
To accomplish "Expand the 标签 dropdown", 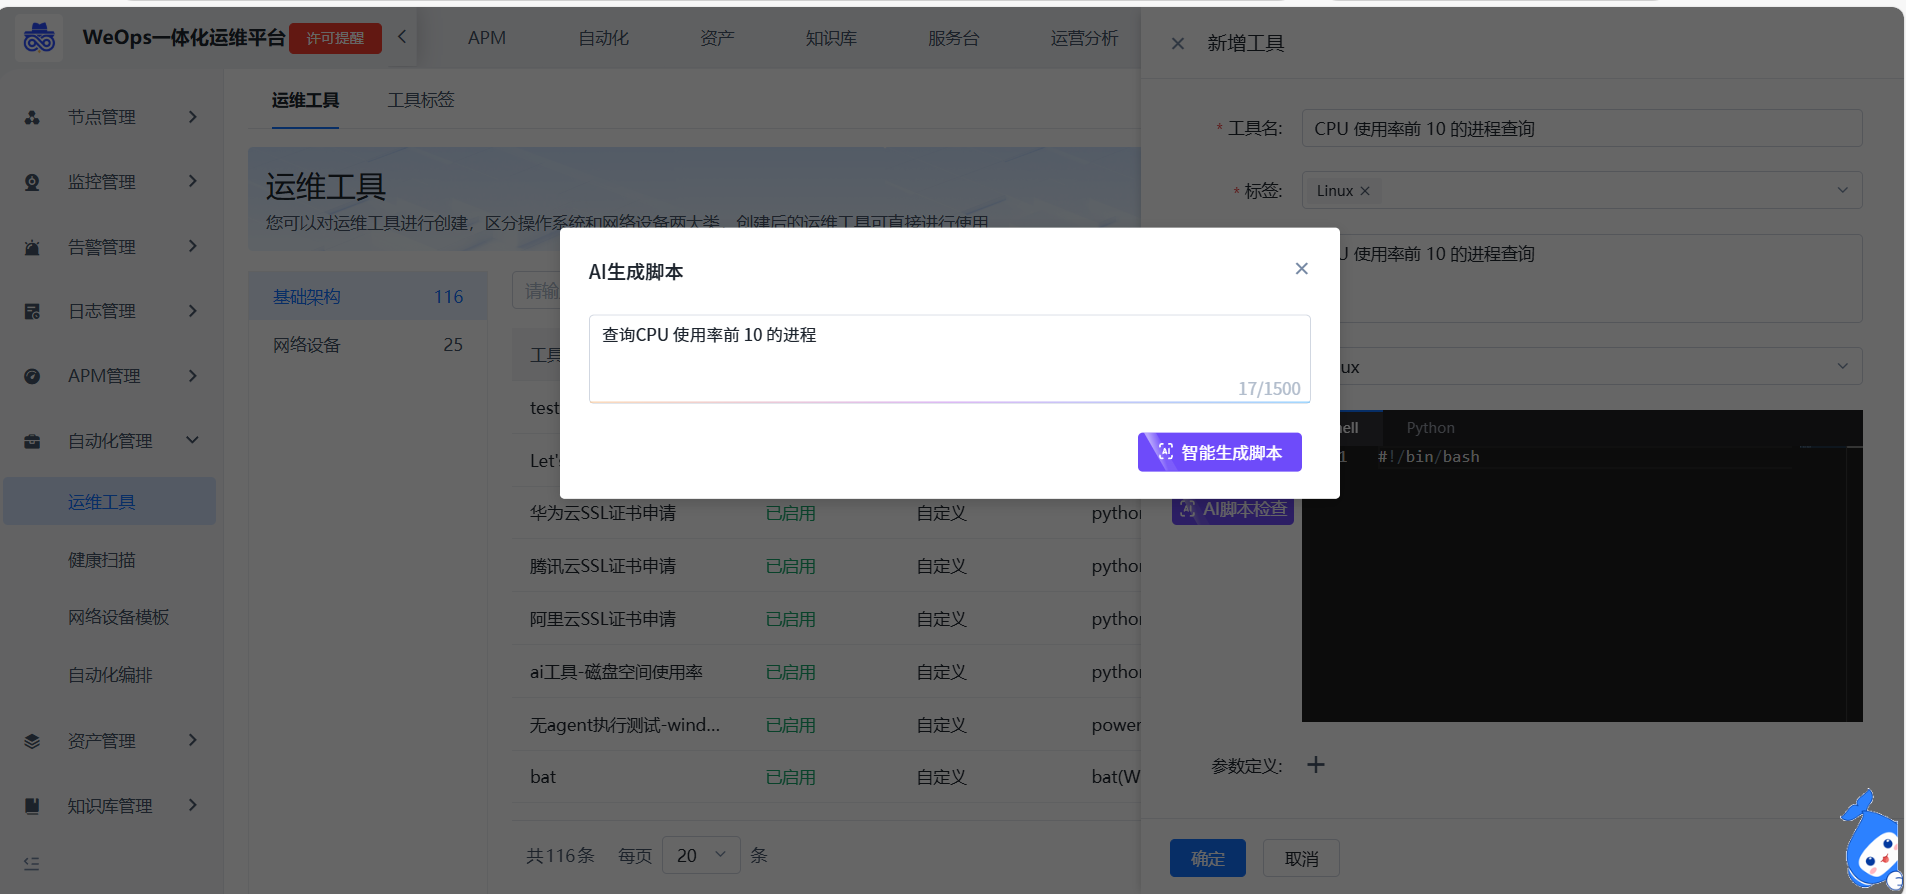I will [1842, 190].
